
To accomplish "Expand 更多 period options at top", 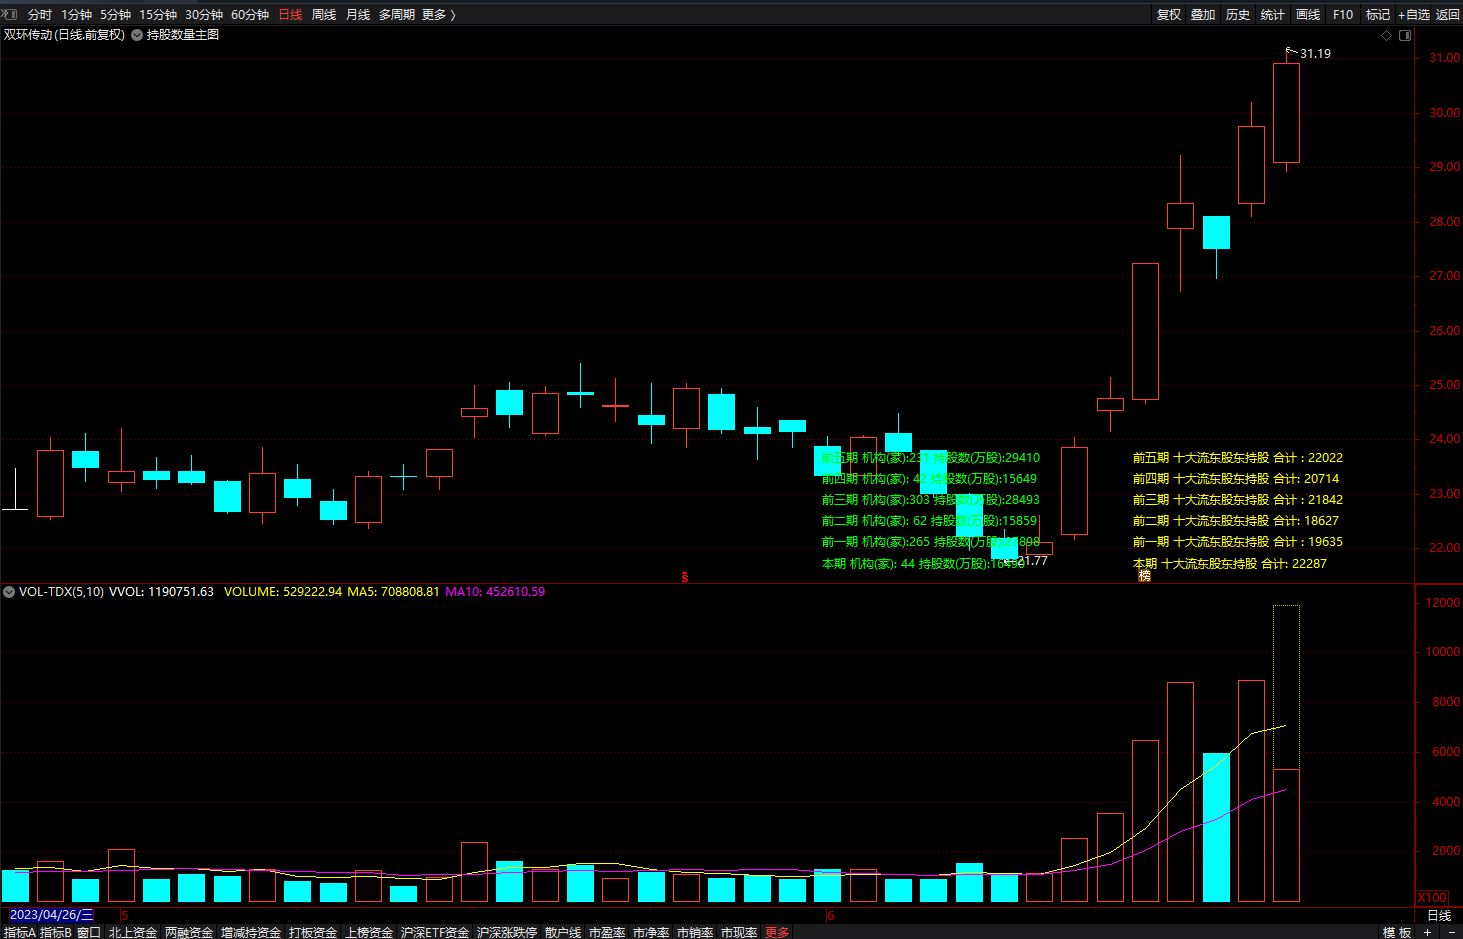I will tap(438, 15).
